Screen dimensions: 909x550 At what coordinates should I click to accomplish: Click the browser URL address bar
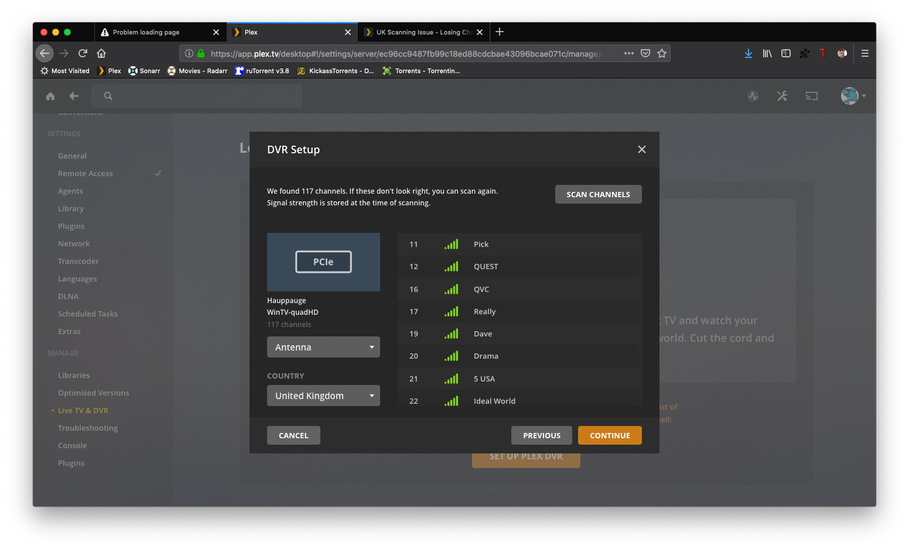[x=406, y=53]
